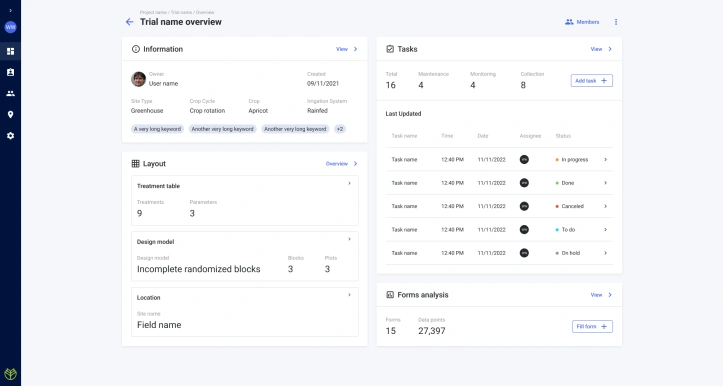This screenshot has width=723, height=386.
Task: Open the dashboard grid icon in sidebar
Action: [x=10, y=51]
